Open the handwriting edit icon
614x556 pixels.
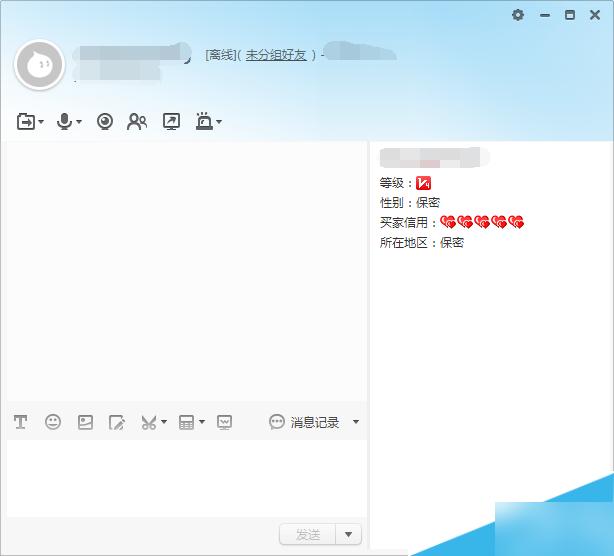click(117, 422)
